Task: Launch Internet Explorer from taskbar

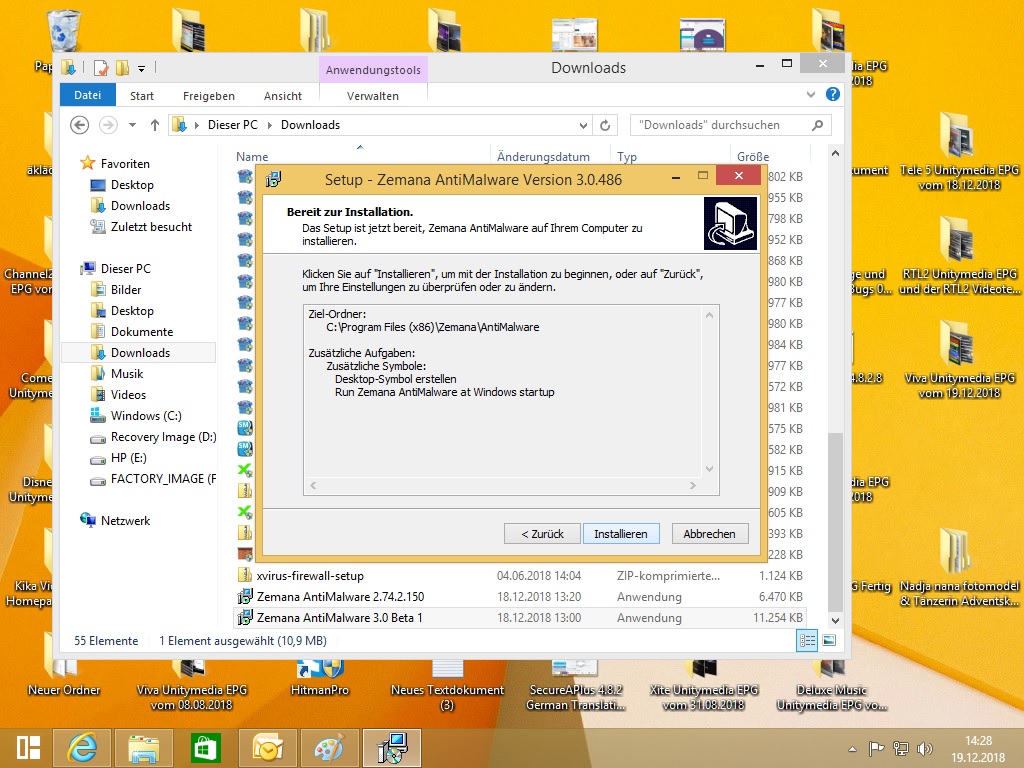Action: pos(82,748)
